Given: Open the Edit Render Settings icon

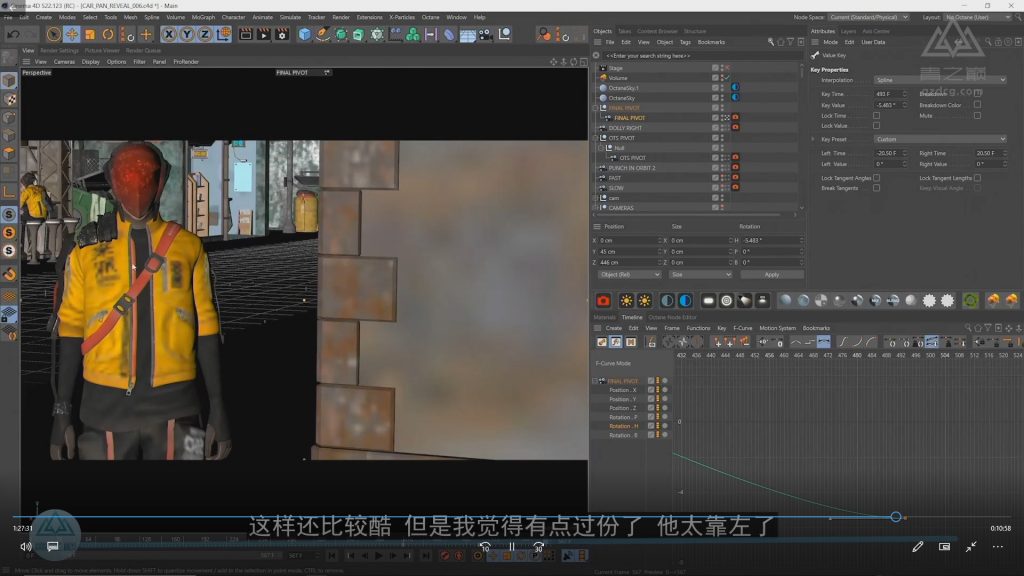Looking at the screenshot, I should coord(281,34).
